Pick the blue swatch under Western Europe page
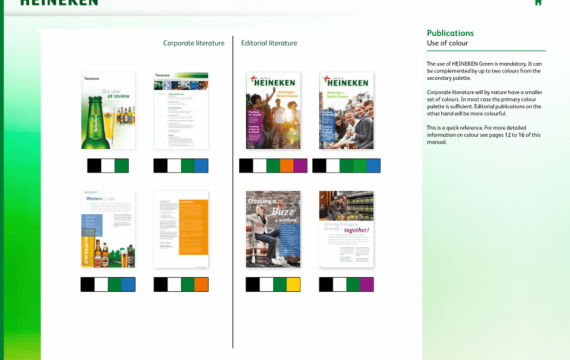The image size is (570, 360). coord(128,284)
